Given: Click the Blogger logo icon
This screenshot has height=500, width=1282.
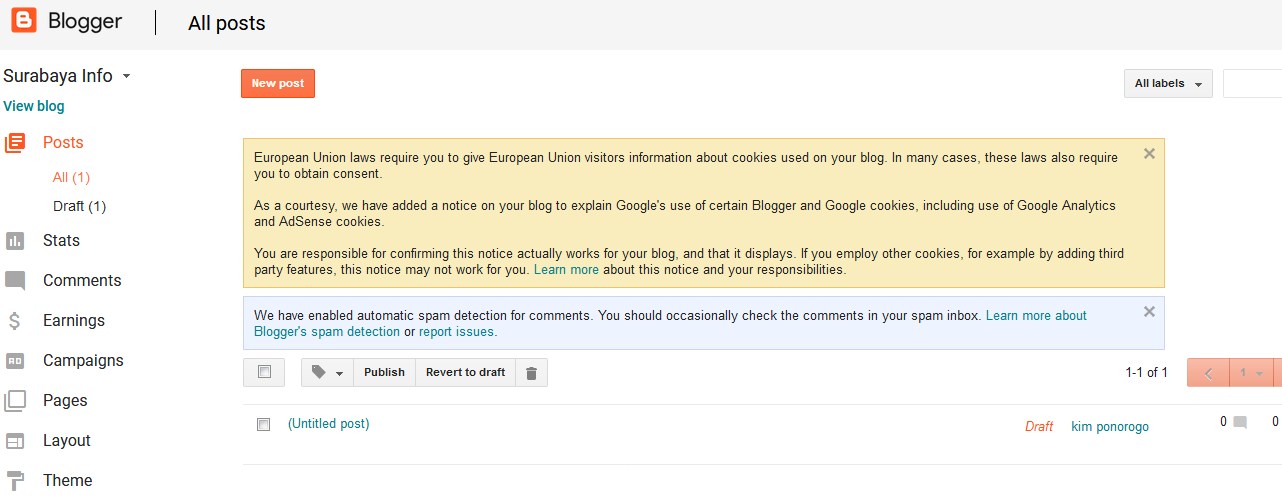Looking at the screenshot, I should pos(24,21).
